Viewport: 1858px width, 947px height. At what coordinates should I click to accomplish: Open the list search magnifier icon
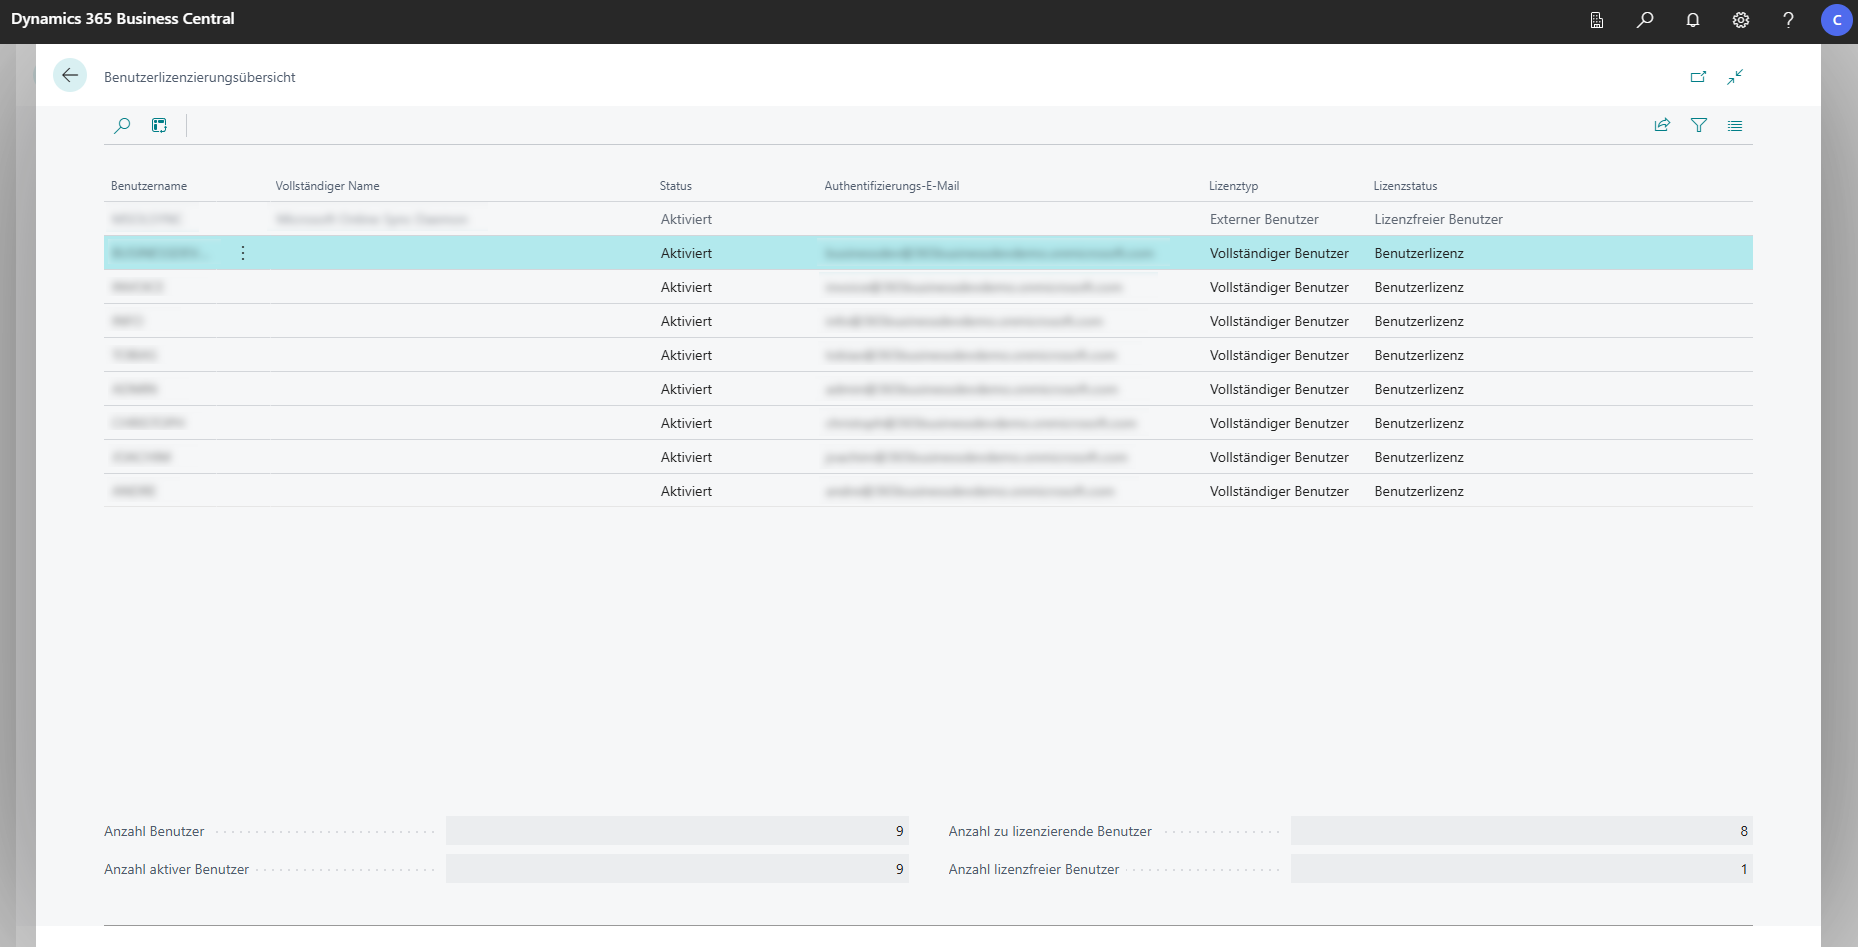122,125
